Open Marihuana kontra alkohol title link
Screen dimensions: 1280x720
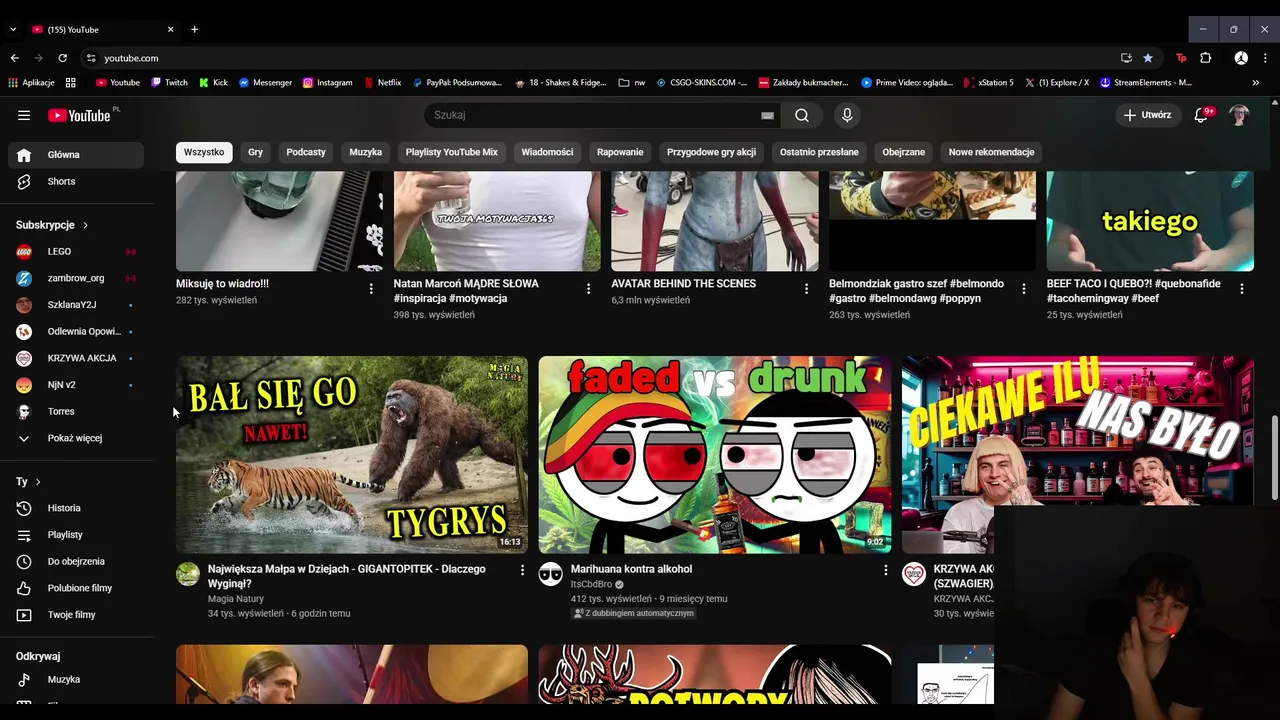tap(631, 569)
